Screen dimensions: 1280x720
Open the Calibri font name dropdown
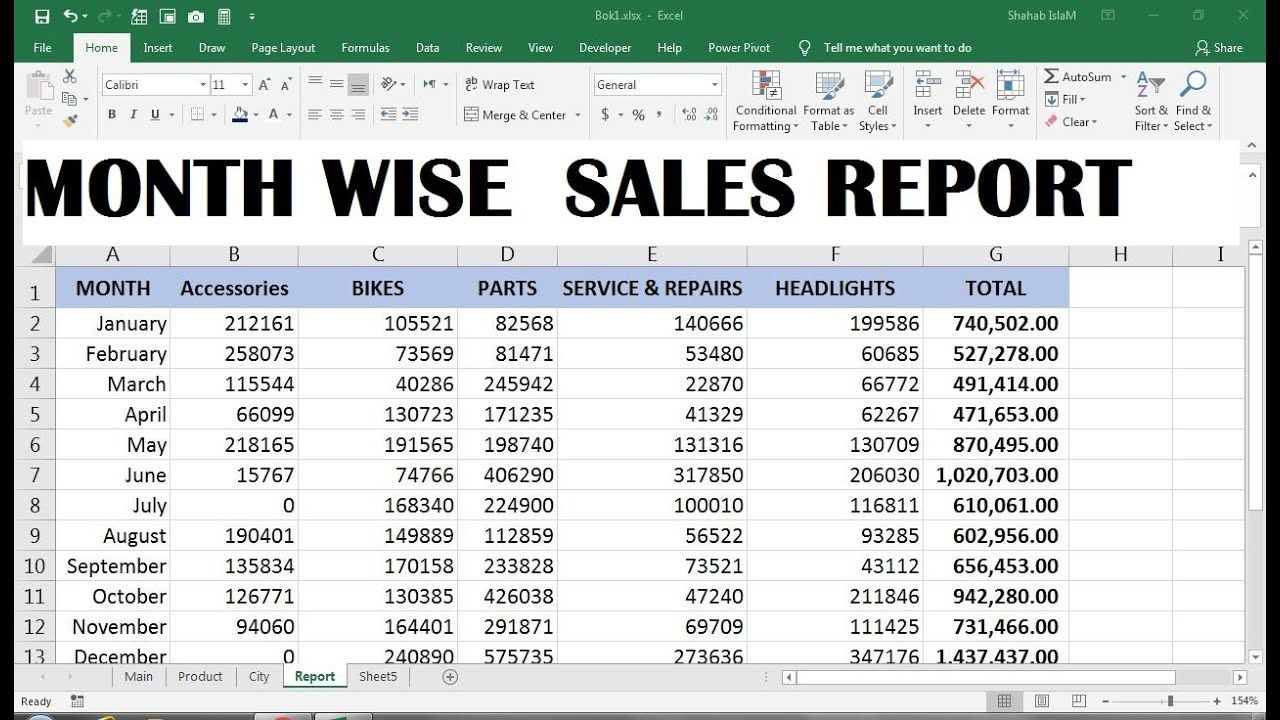coord(203,85)
